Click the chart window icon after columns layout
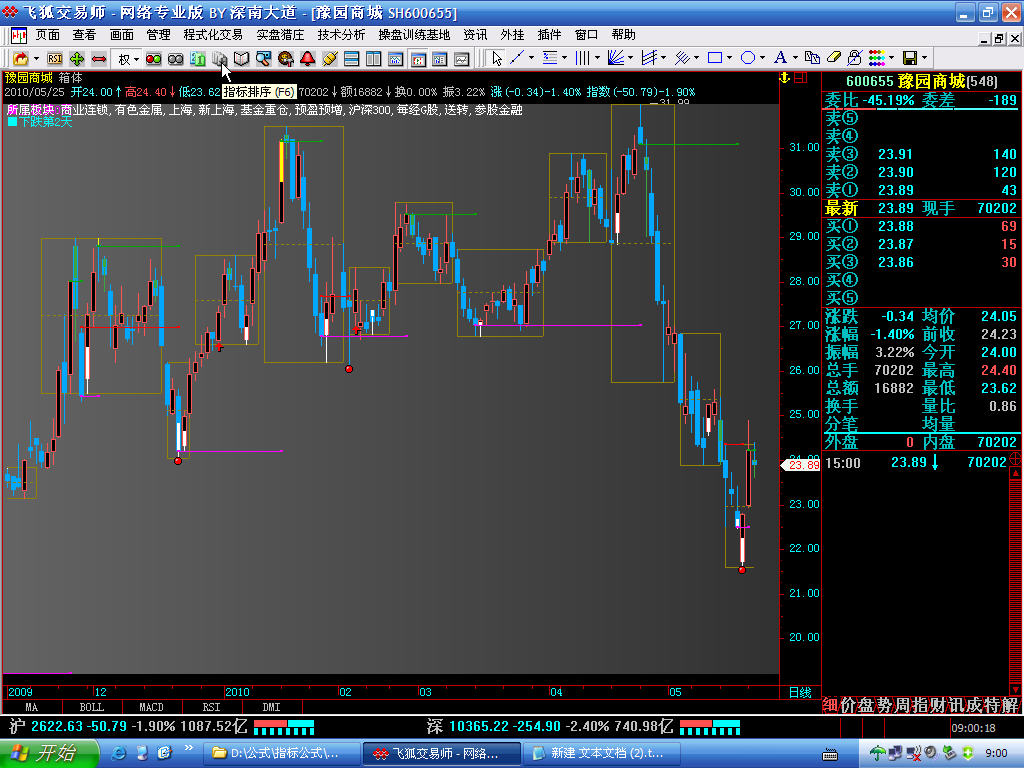Image resolution: width=1024 pixels, height=768 pixels. tap(396, 59)
